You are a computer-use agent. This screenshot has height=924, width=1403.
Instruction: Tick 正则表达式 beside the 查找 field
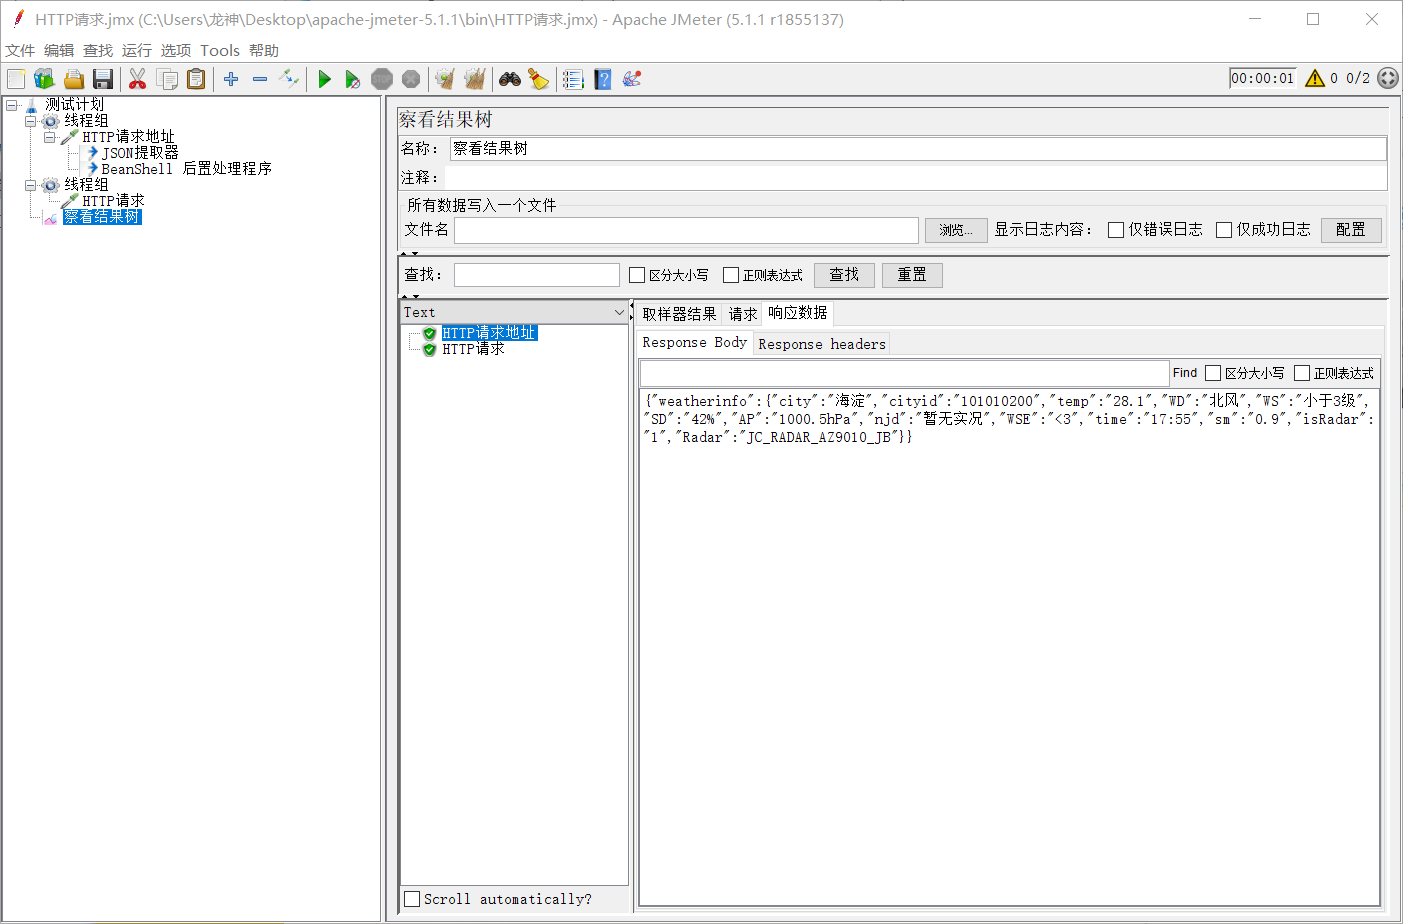(x=731, y=275)
